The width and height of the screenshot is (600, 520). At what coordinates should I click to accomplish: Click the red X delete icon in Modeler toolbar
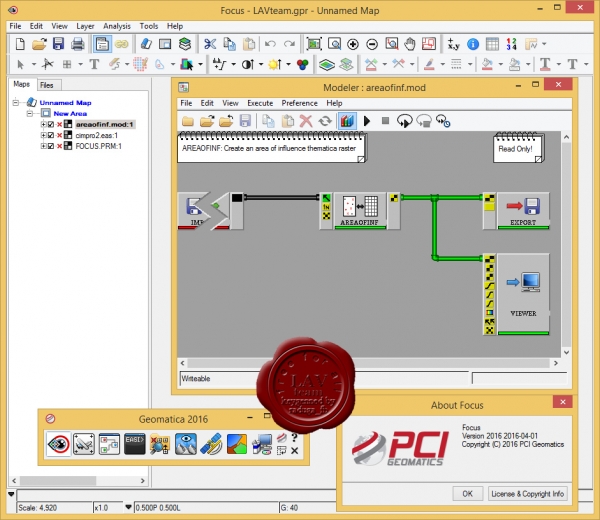(305, 121)
